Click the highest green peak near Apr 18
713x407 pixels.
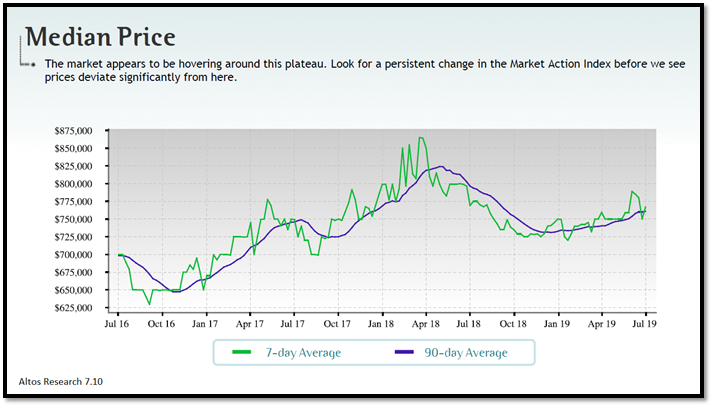[421, 138]
